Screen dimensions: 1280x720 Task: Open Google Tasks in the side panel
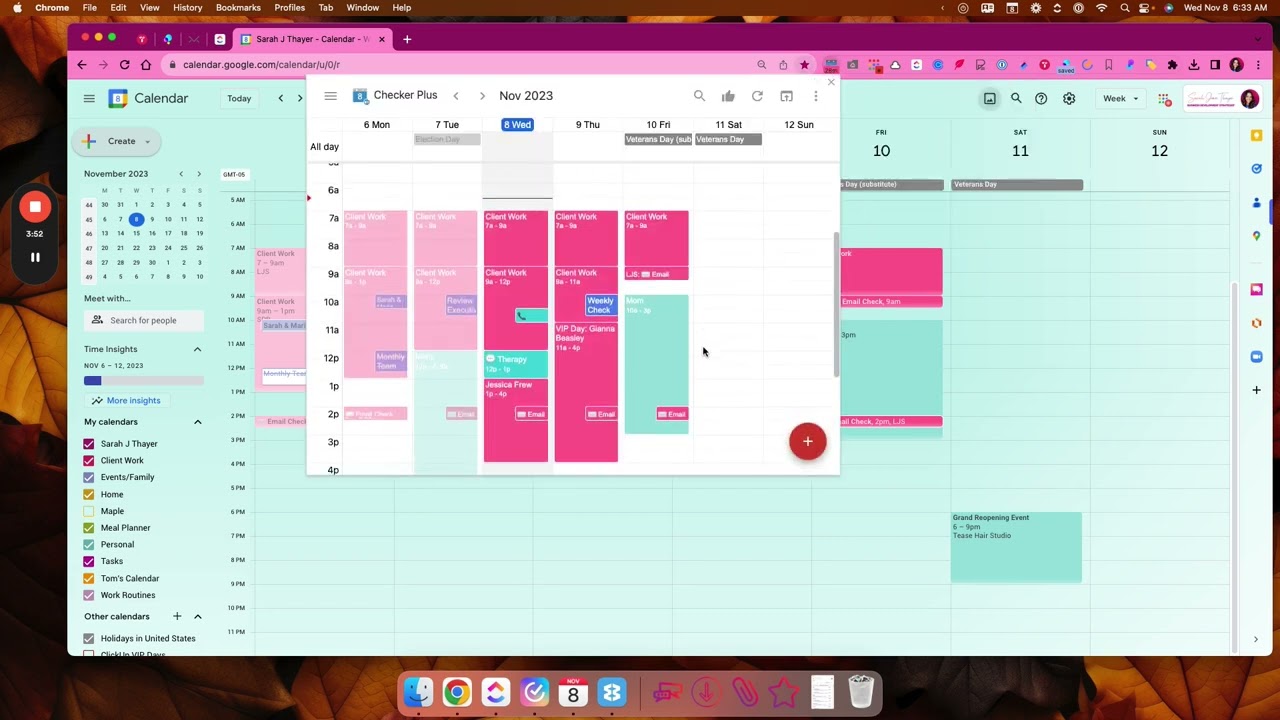click(x=1257, y=168)
